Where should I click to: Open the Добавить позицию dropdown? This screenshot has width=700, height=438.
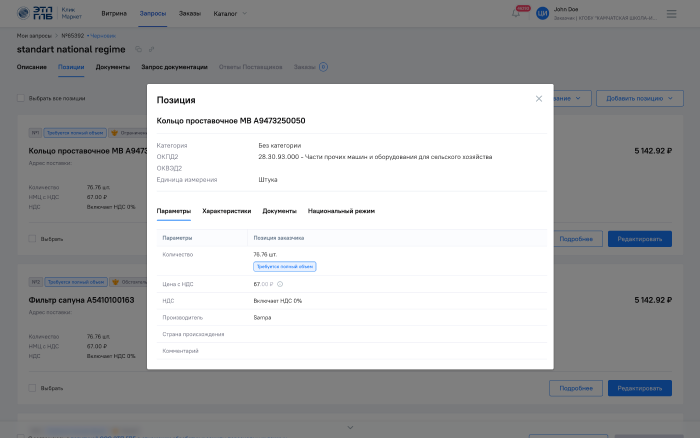[x=639, y=98]
